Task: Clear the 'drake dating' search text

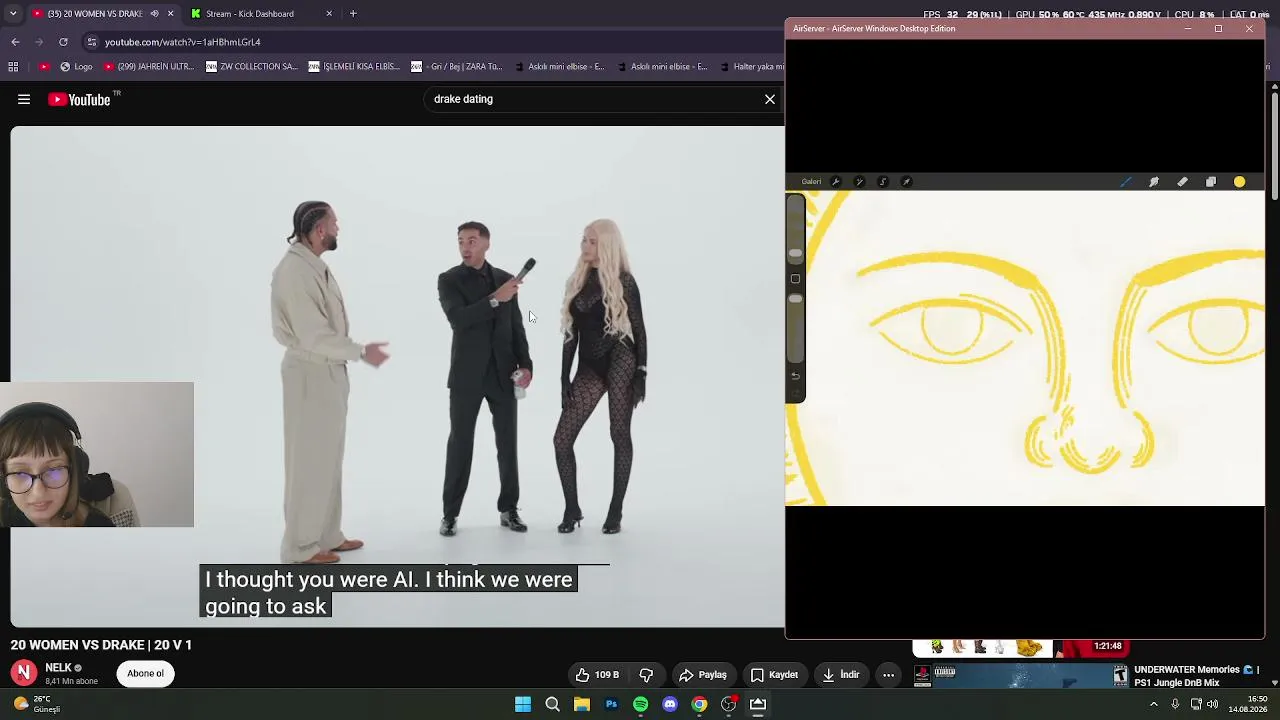Action: (770, 99)
